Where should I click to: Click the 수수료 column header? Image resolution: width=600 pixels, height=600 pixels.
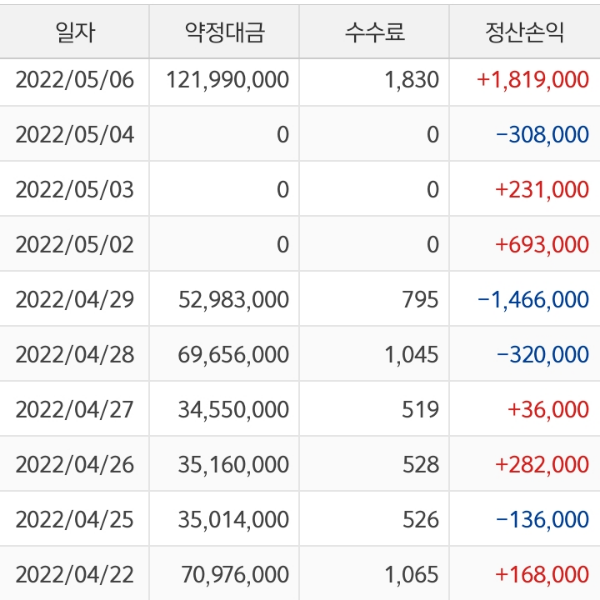[x=375, y=31]
